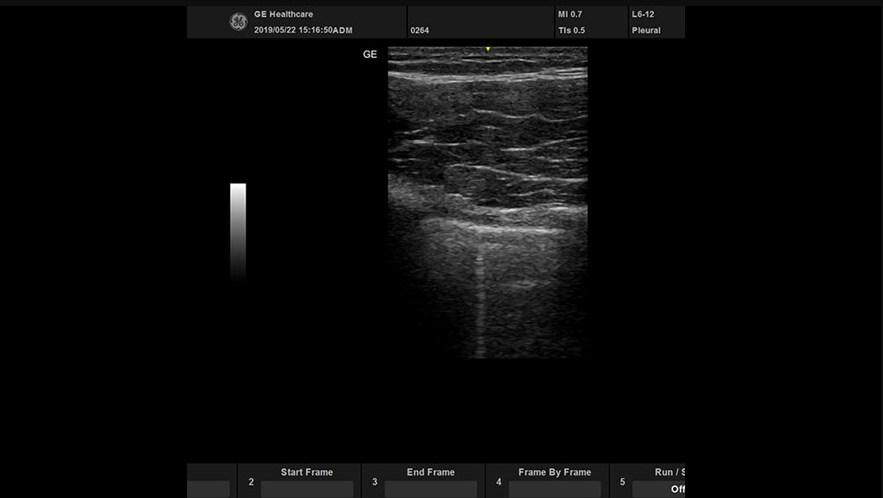
Task: Click the vertical B-line artifact in the scan
Action: pyautogui.click(x=478, y=300)
